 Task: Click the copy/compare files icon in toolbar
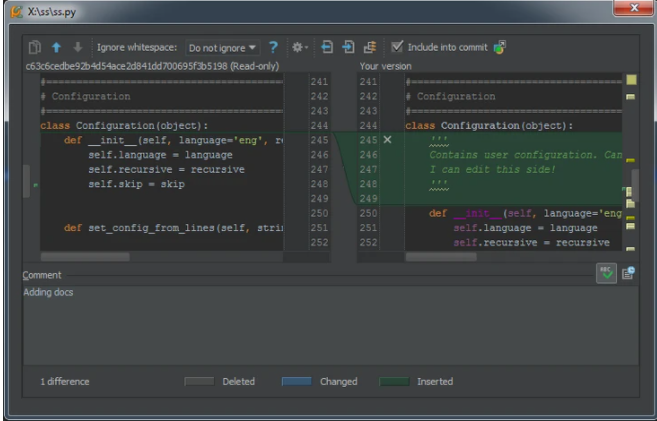point(34,47)
